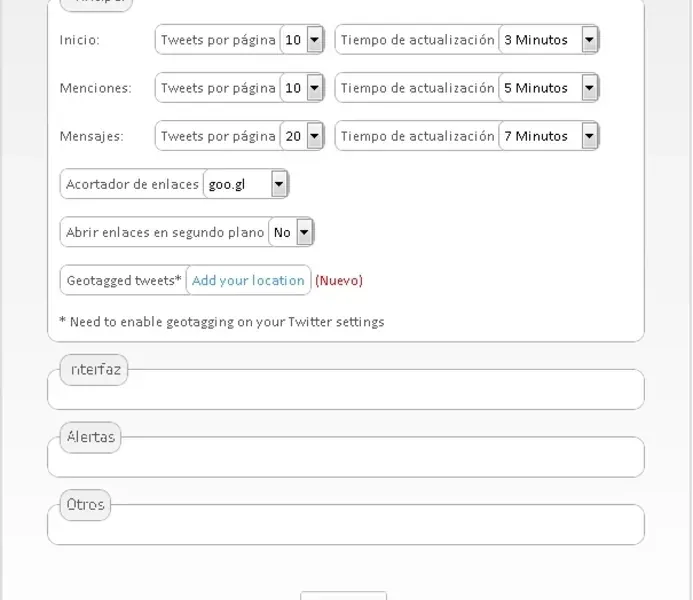Open Inicio tweets per page dropdown
The height and width of the screenshot is (600, 693).
click(x=302, y=40)
